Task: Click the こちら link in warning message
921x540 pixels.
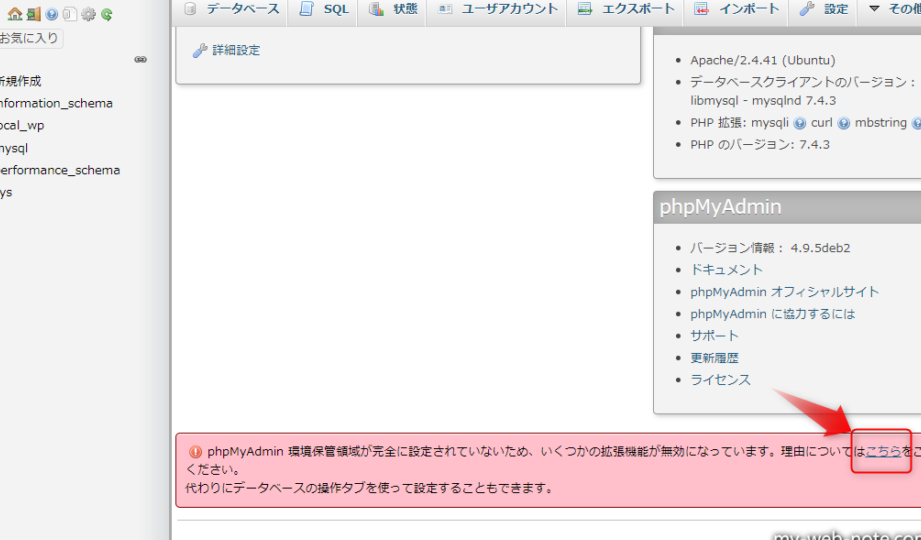Action: pyautogui.click(x=883, y=451)
